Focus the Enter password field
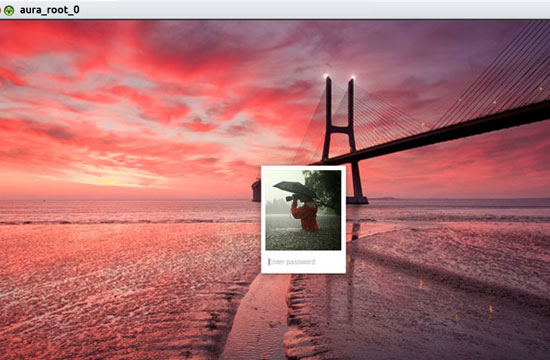 point(303,262)
